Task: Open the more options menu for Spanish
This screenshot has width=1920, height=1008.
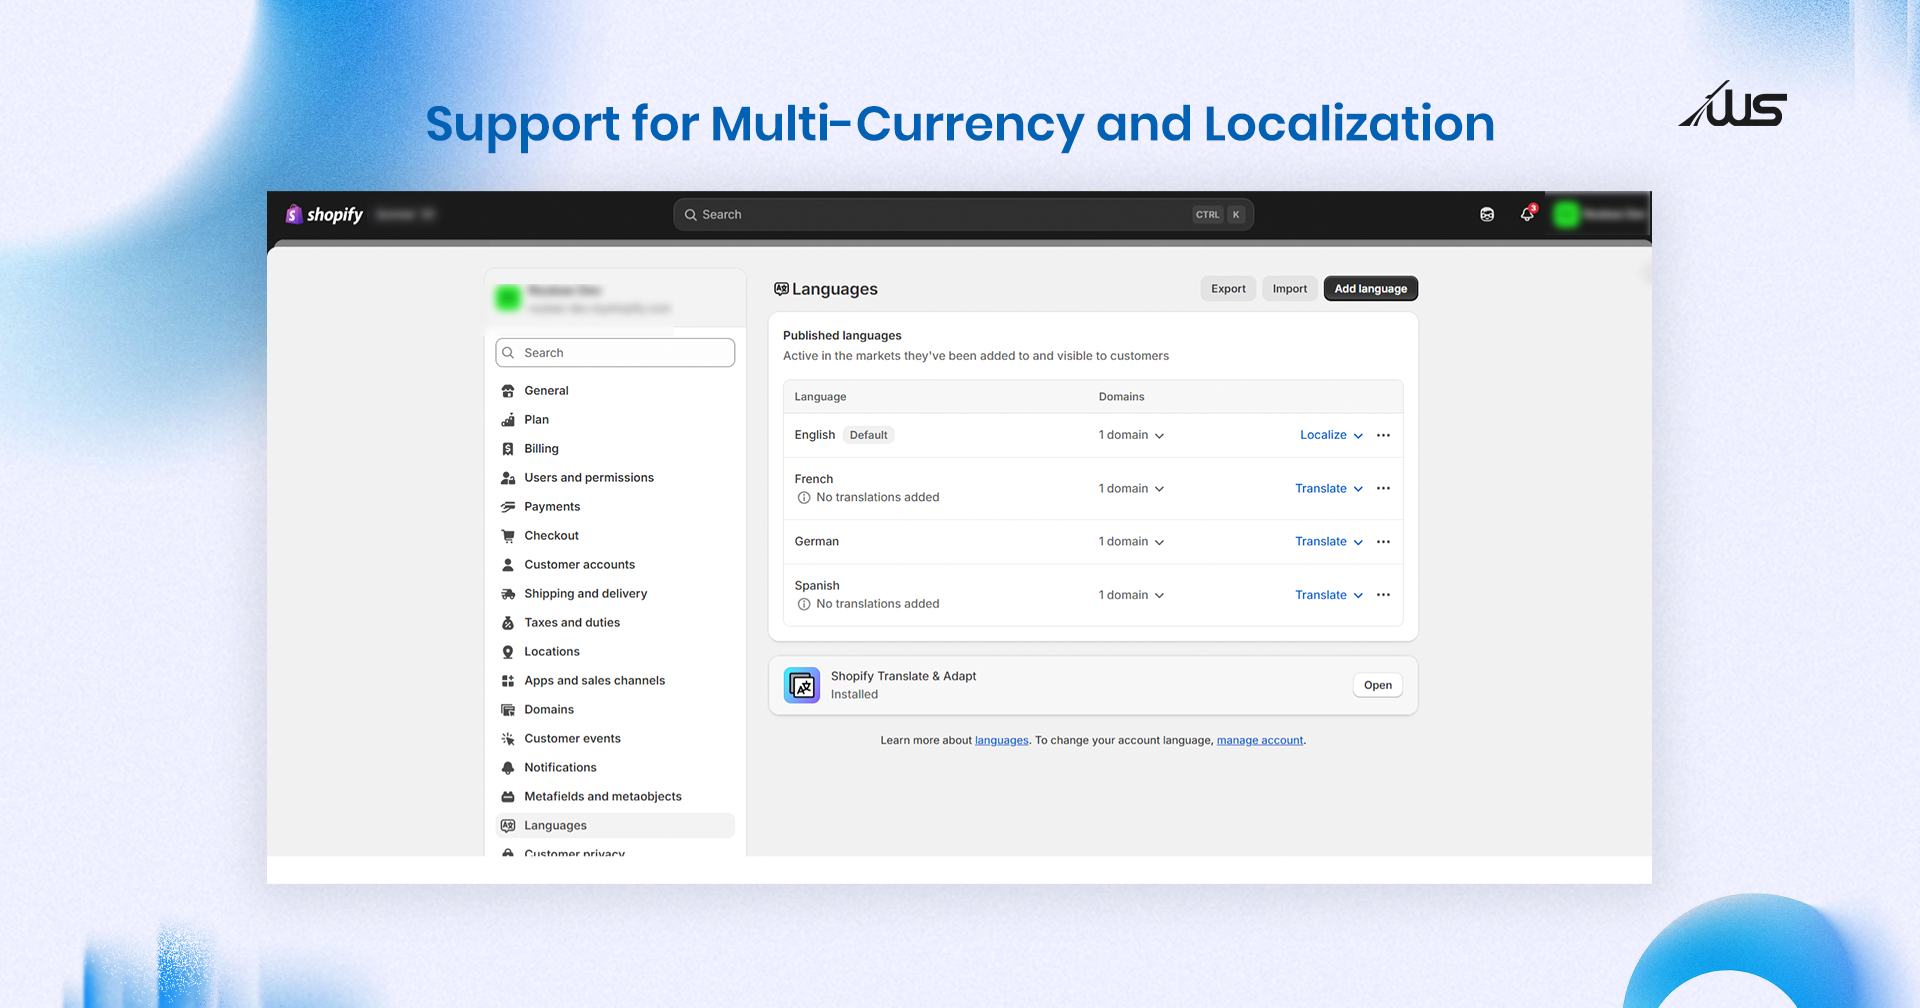Action: [1384, 595]
